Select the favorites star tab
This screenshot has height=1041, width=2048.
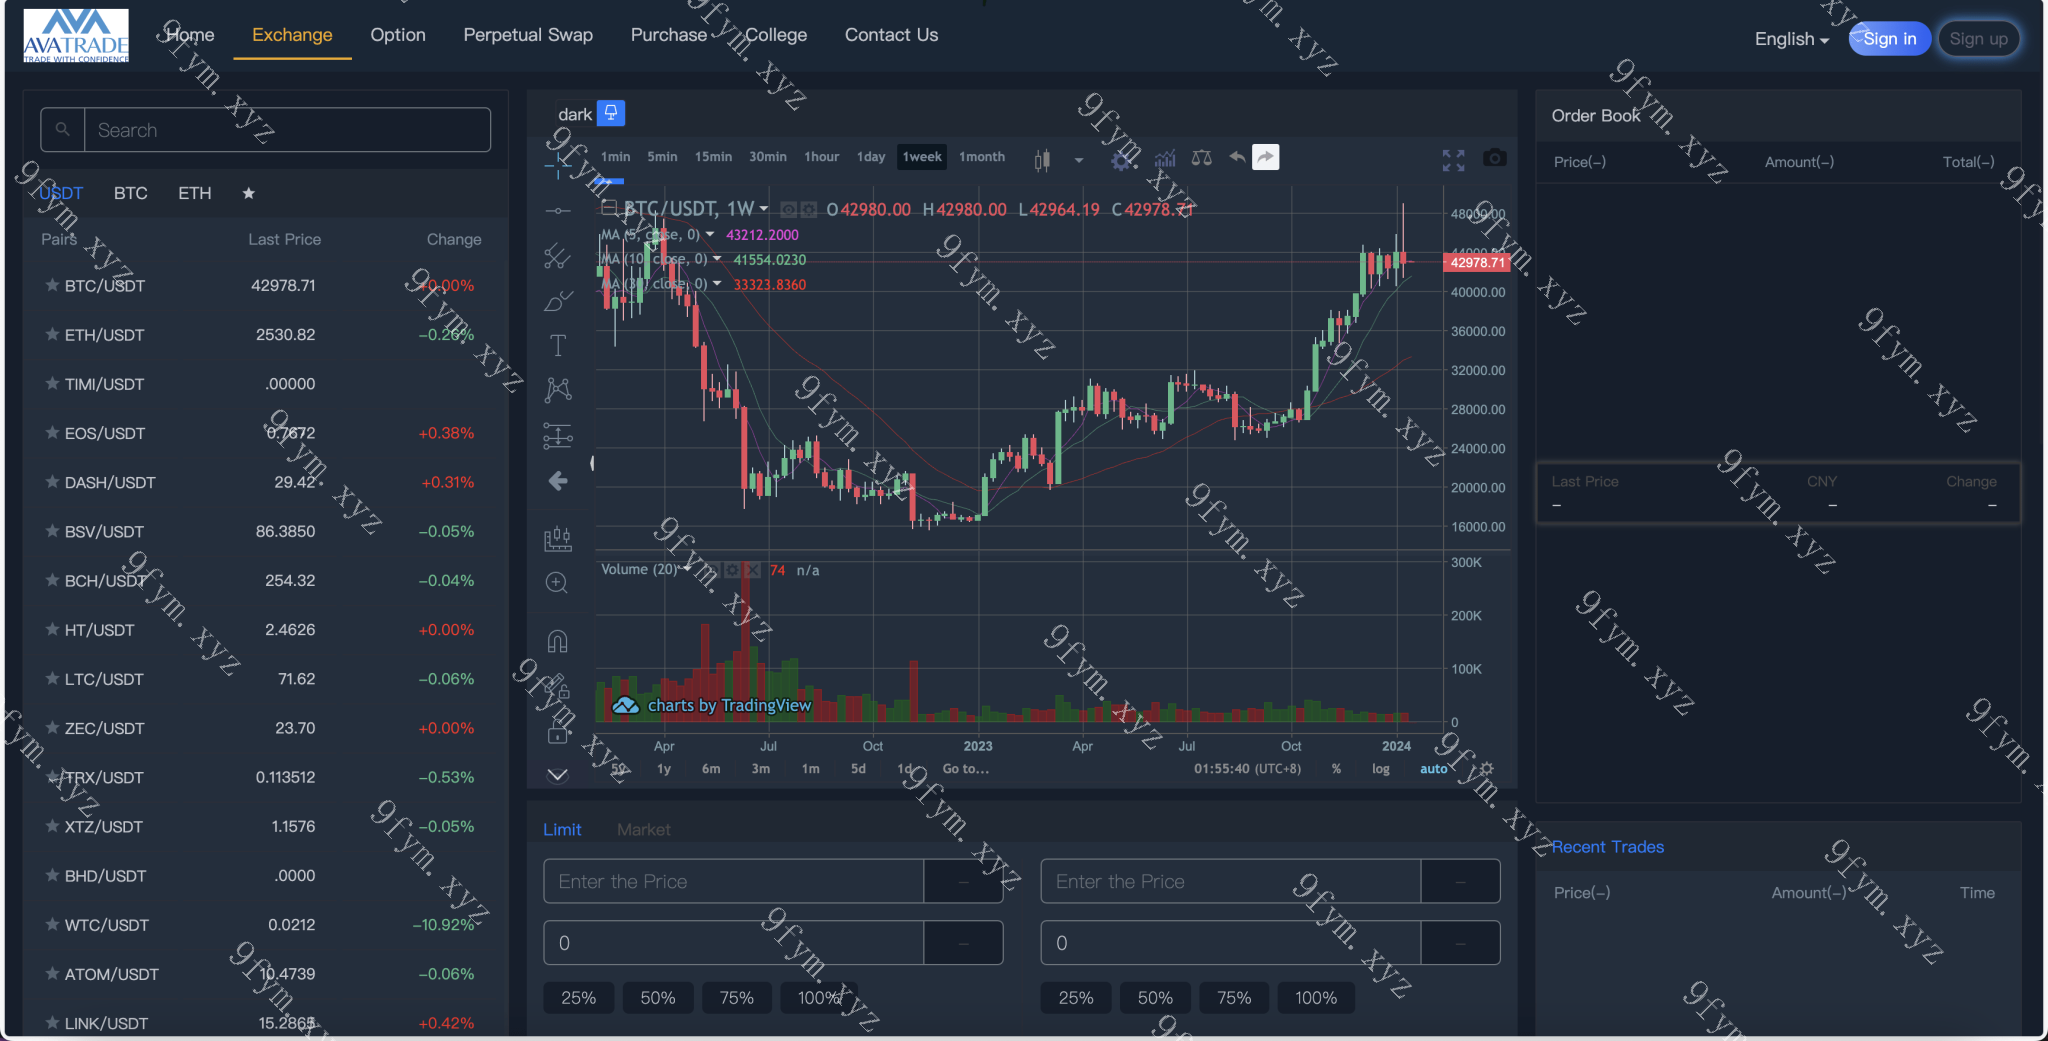(248, 193)
